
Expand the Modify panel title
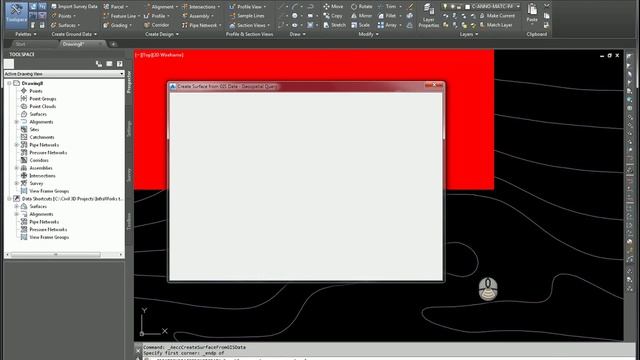(369, 34)
